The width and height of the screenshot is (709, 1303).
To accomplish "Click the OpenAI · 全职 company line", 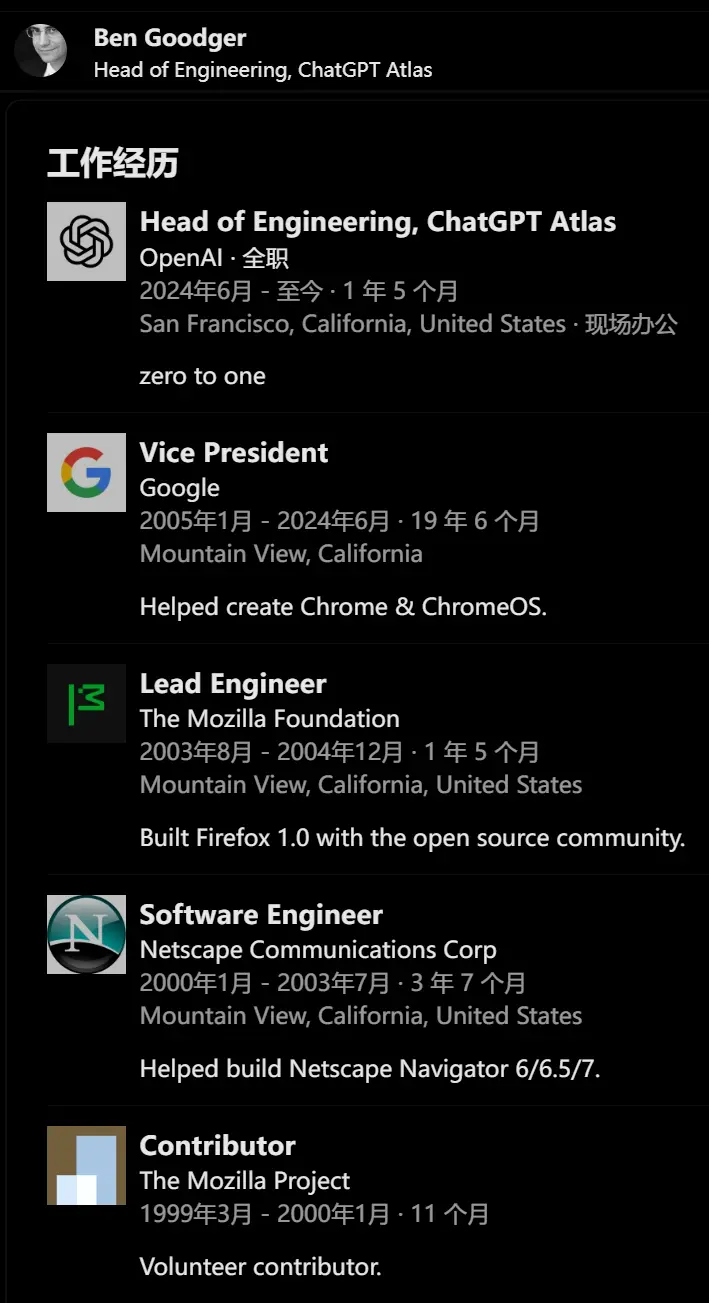I will [x=214, y=258].
